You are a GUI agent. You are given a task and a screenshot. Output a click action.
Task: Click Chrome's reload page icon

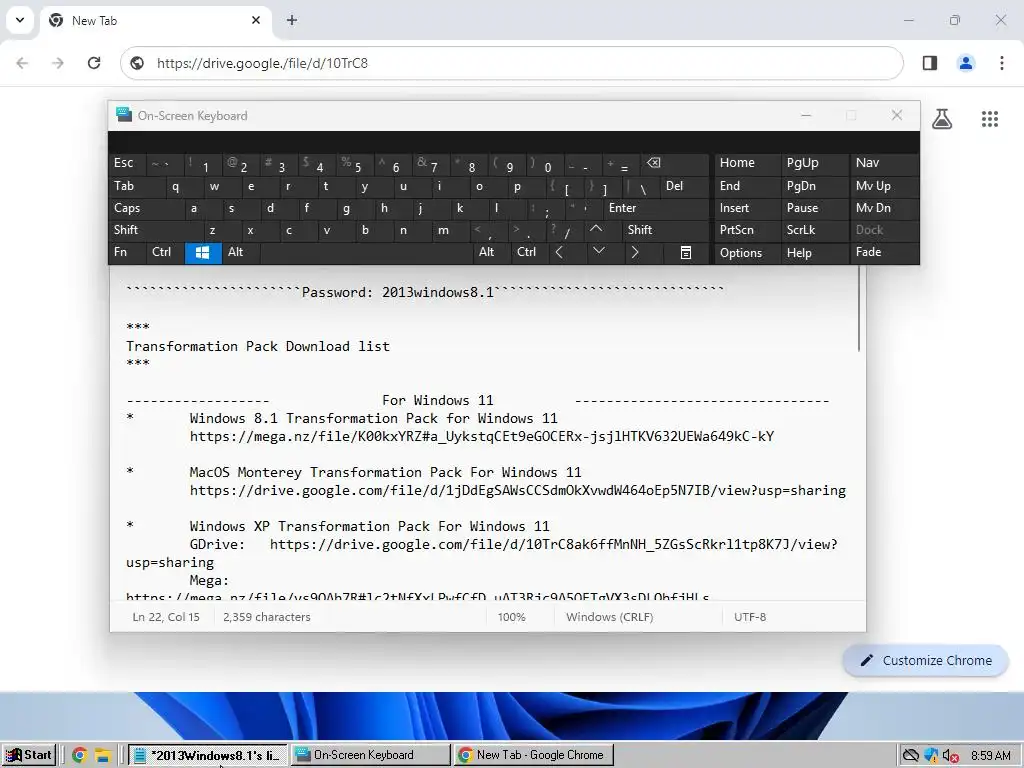click(x=94, y=63)
